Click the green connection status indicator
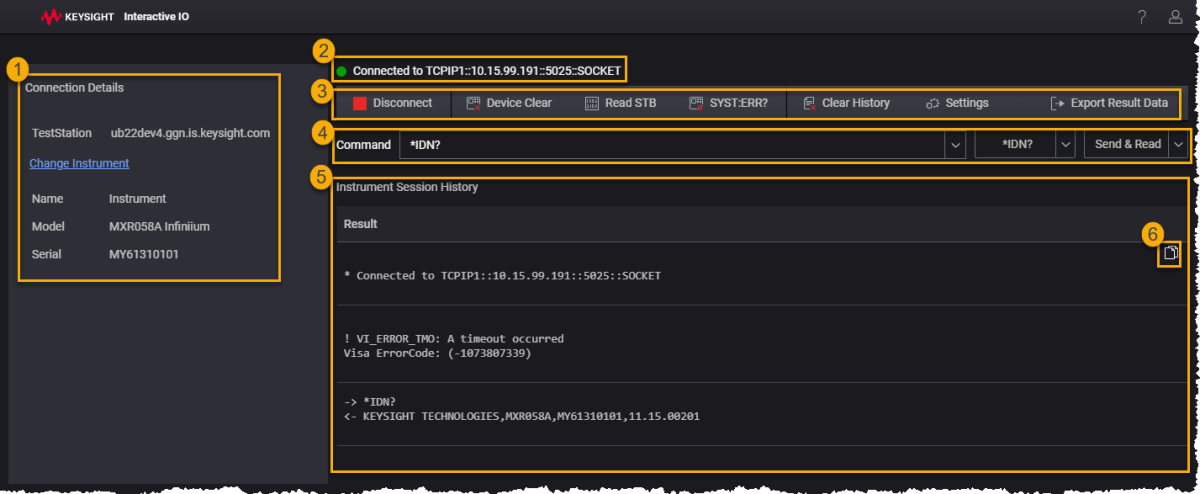Image resolution: width=1200 pixels, height=494 pixels. pos(341,71)
